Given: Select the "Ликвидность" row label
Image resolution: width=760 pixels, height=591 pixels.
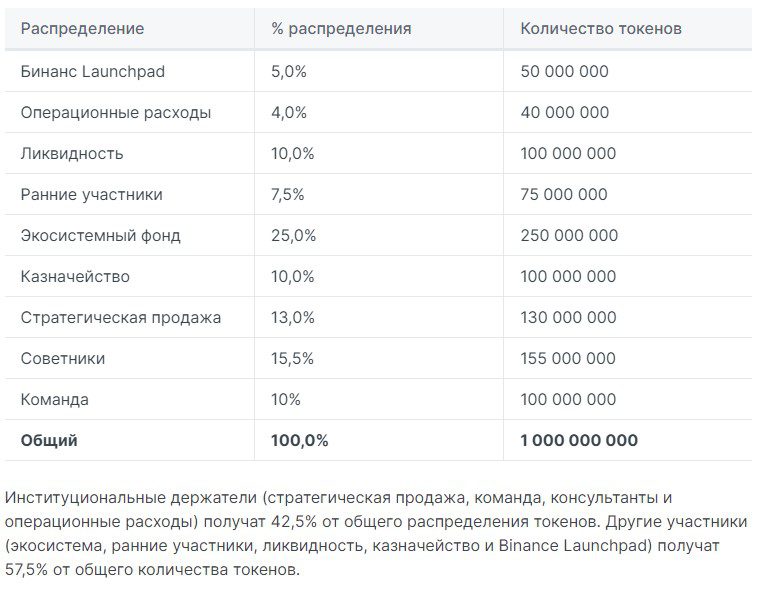Looking at the screenshot, I should coord(72,154).
